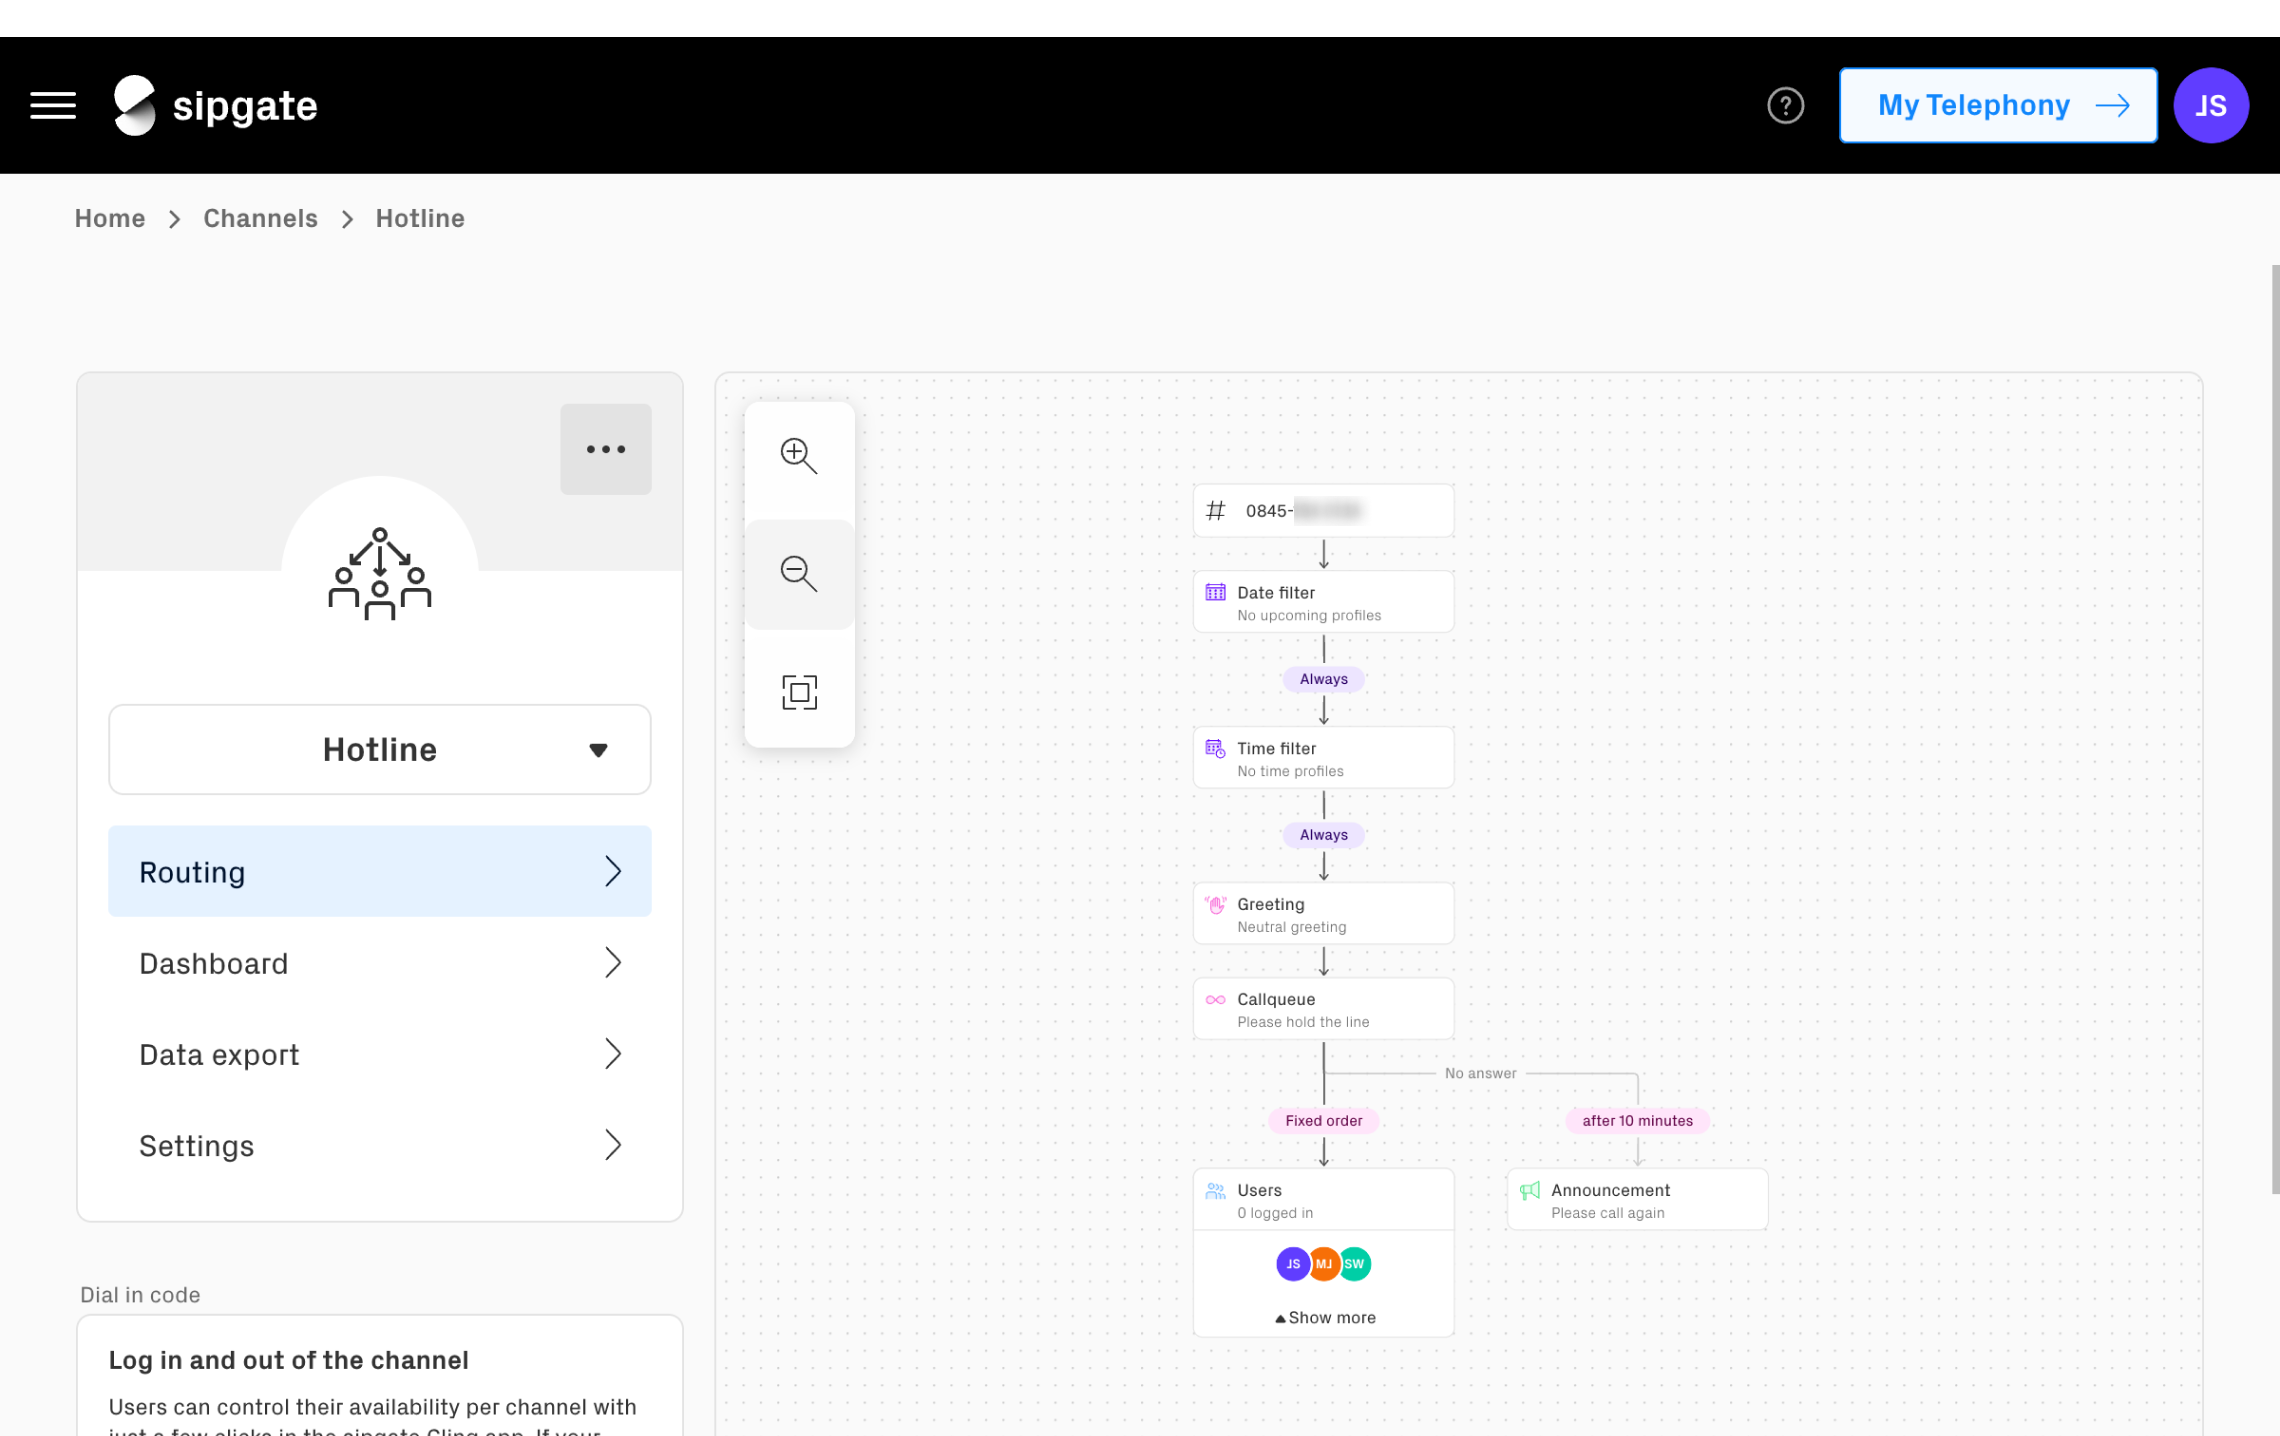Click the channel group icon avatar
This screenshot has width=2280, height=1436.
[380, 573]
